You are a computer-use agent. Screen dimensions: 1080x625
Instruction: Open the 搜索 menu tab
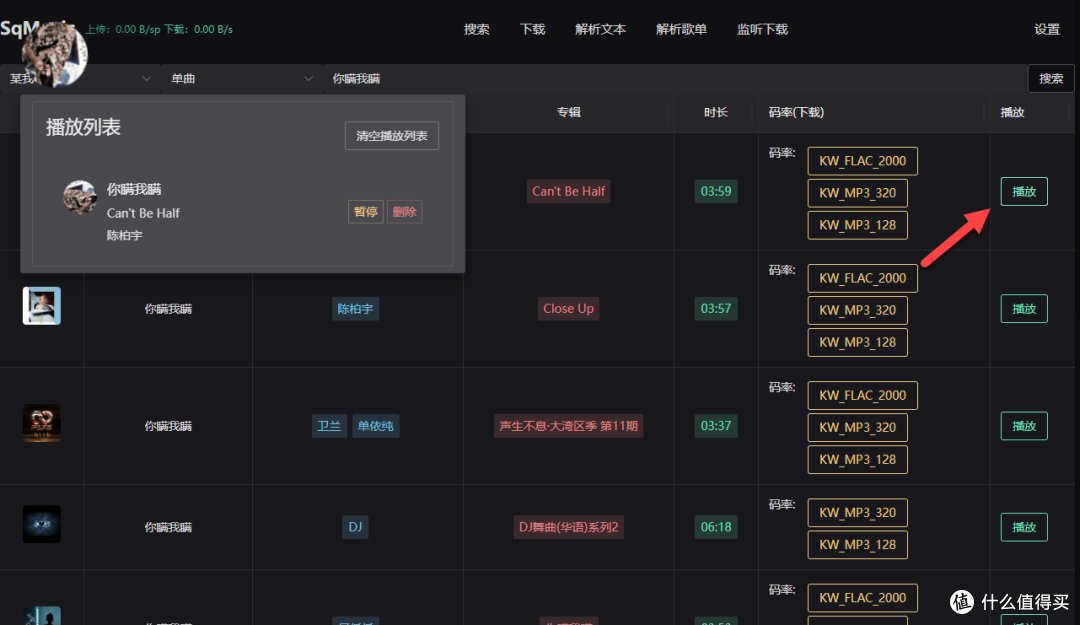coord(477,30)
